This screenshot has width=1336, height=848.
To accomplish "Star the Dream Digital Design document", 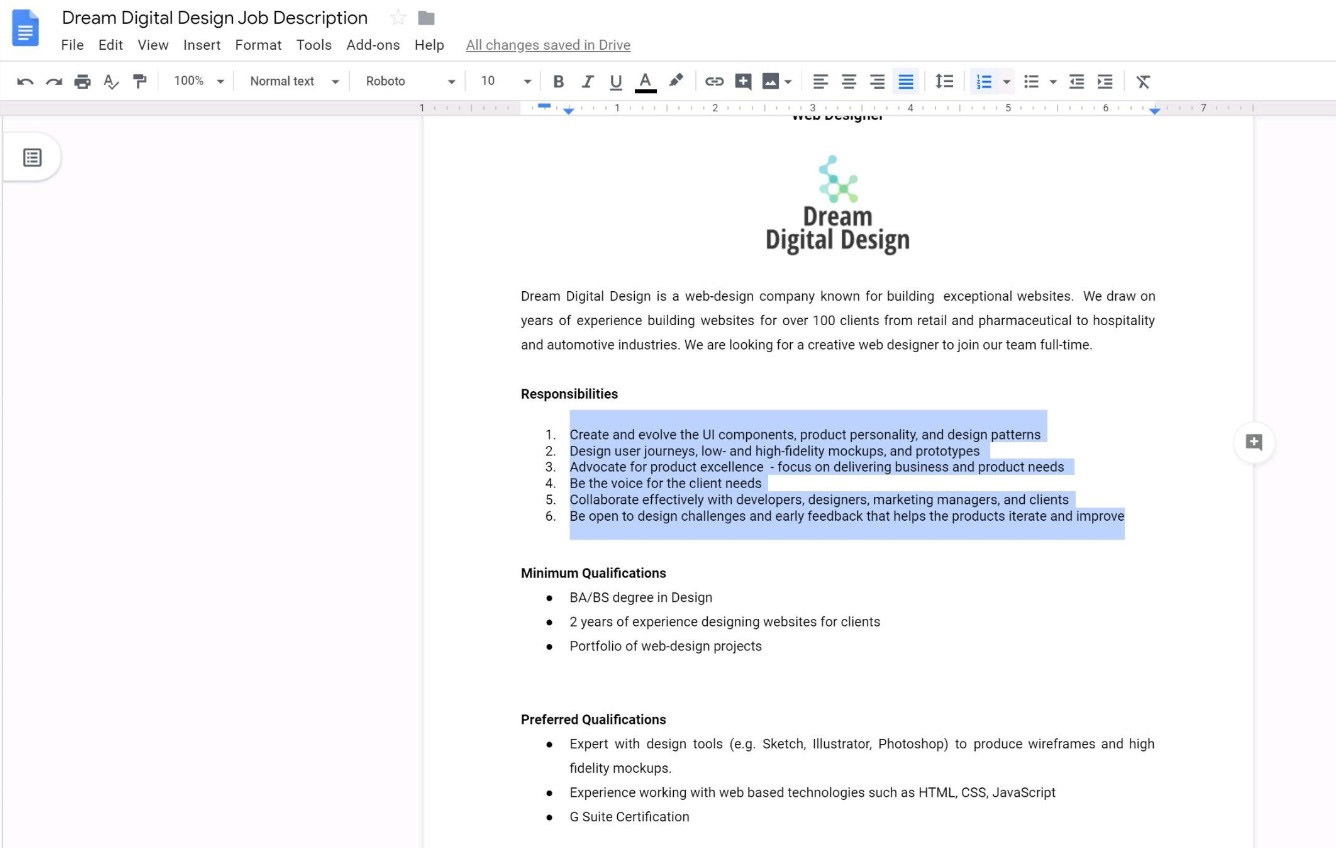I will click(398, 18).
